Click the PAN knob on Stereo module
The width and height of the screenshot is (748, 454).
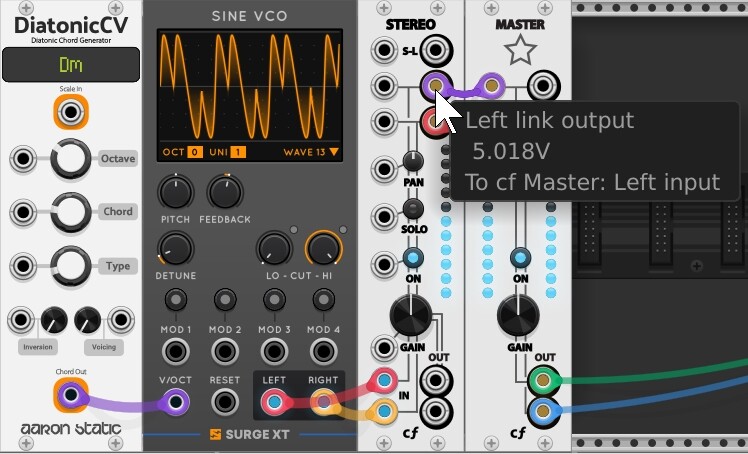pos(413,161)
